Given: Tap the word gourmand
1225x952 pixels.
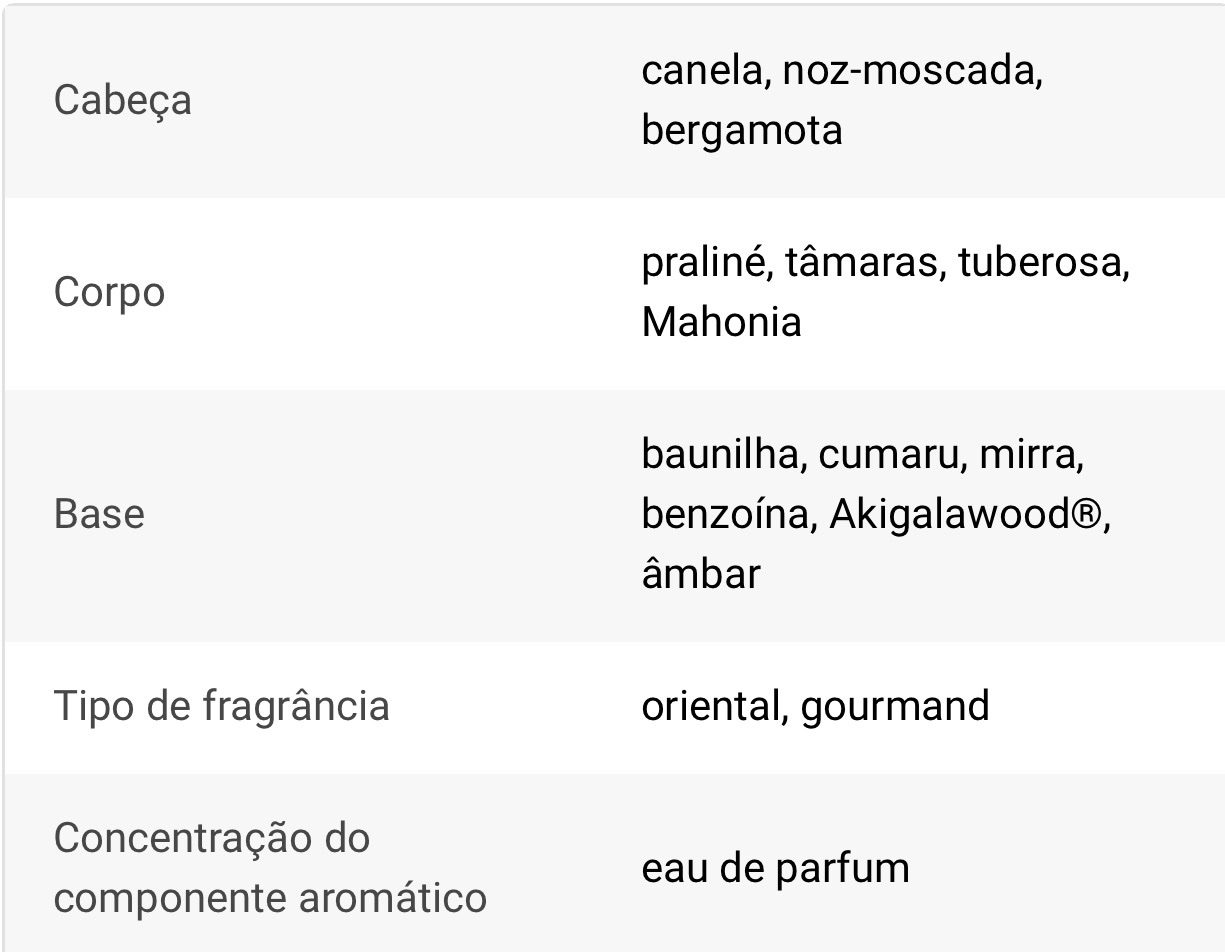Looking at the screenshot, I should point(895,706).
